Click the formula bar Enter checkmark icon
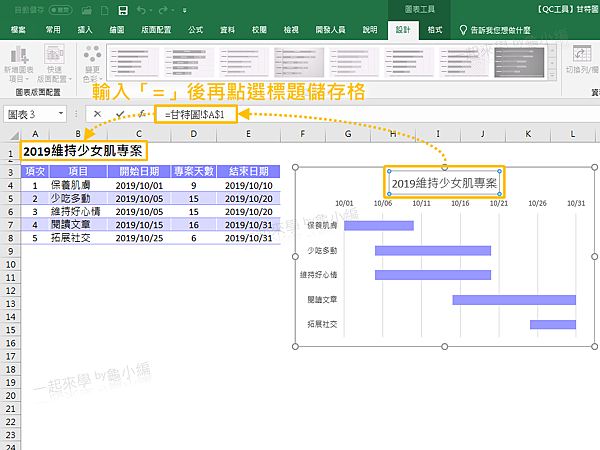The width and height of the screenshot is (600, 450). (120, 114)
